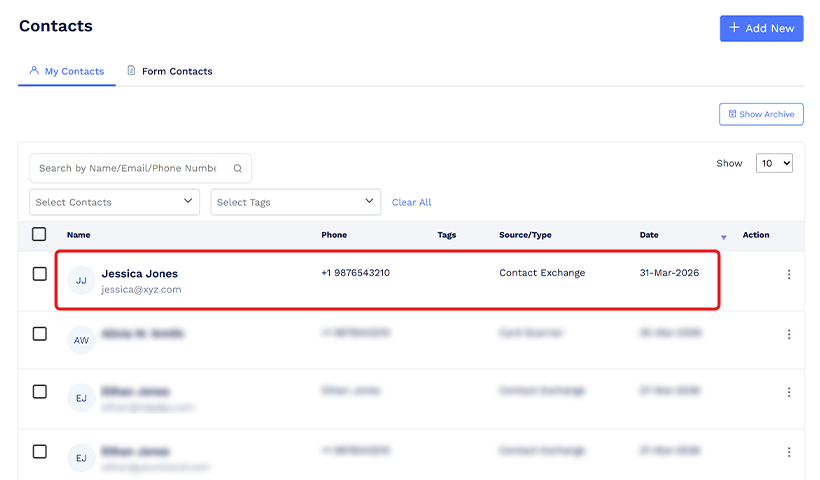Click the Name column header

tap(78, 235)
